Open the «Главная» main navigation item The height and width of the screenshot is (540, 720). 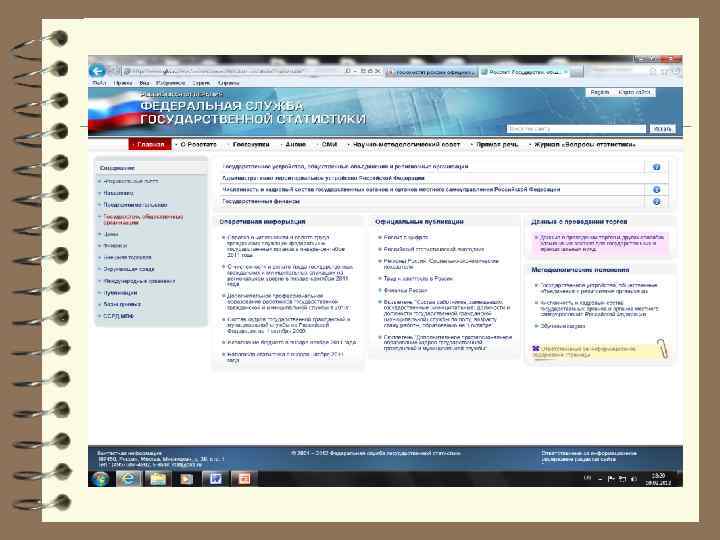point(150,144)
